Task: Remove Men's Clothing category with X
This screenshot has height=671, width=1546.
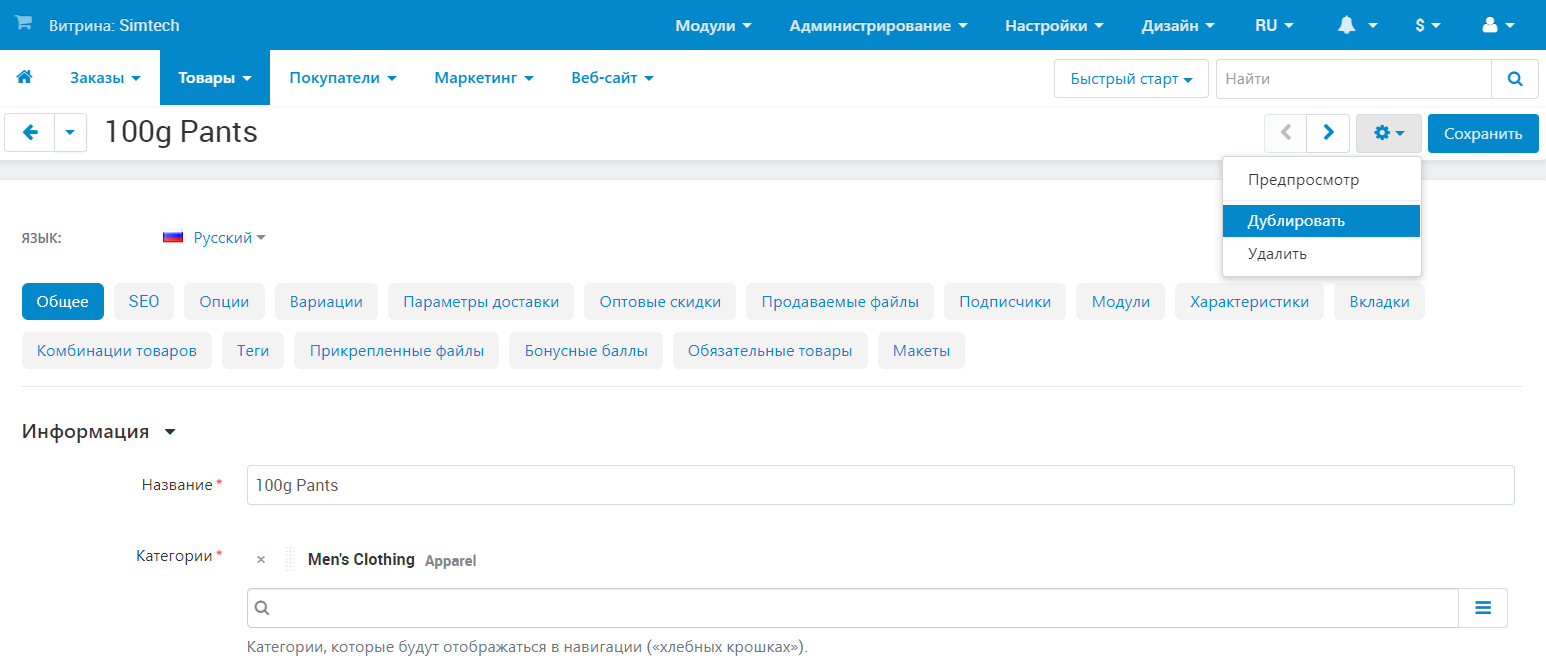Action: (x=261, y=560)
